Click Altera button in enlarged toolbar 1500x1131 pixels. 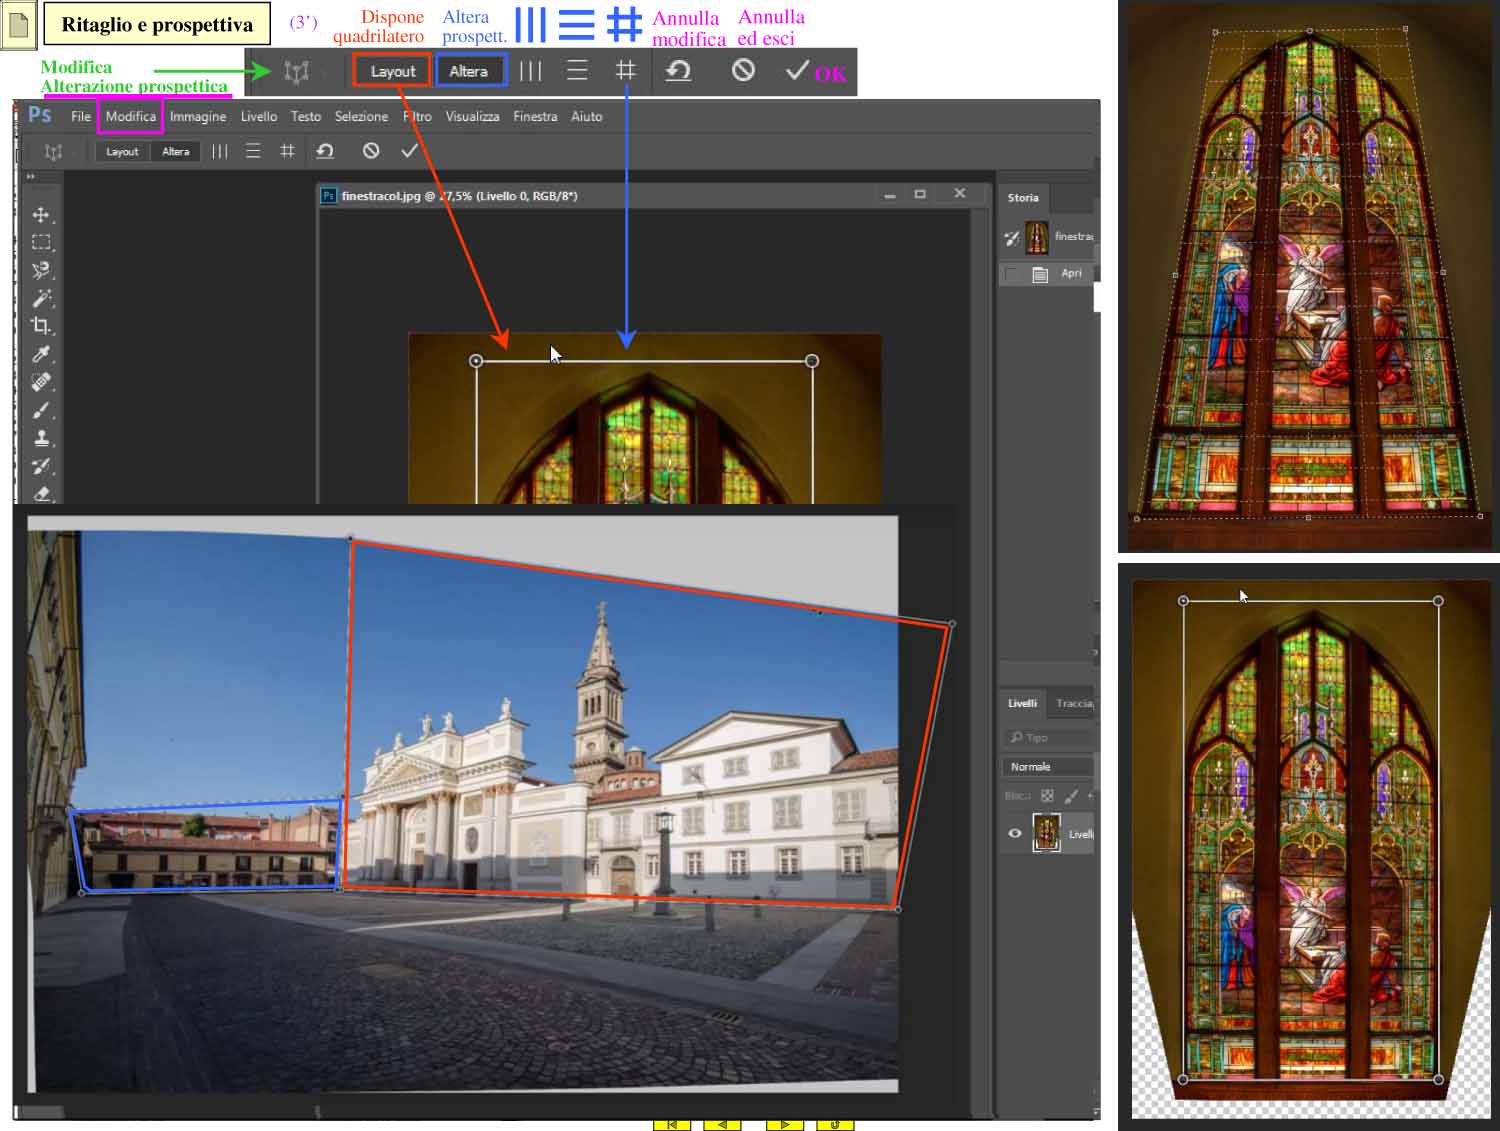point(469,71)
